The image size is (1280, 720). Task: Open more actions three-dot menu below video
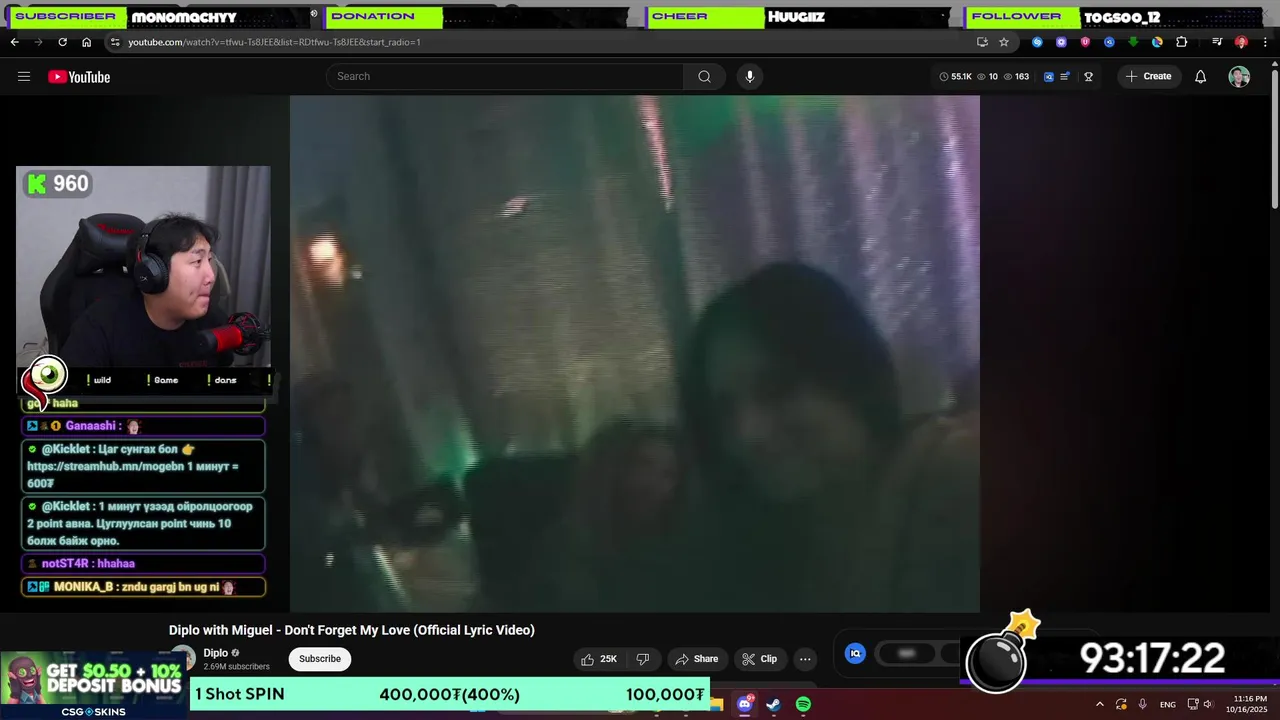pyautogui.click(x=805, y=659)
